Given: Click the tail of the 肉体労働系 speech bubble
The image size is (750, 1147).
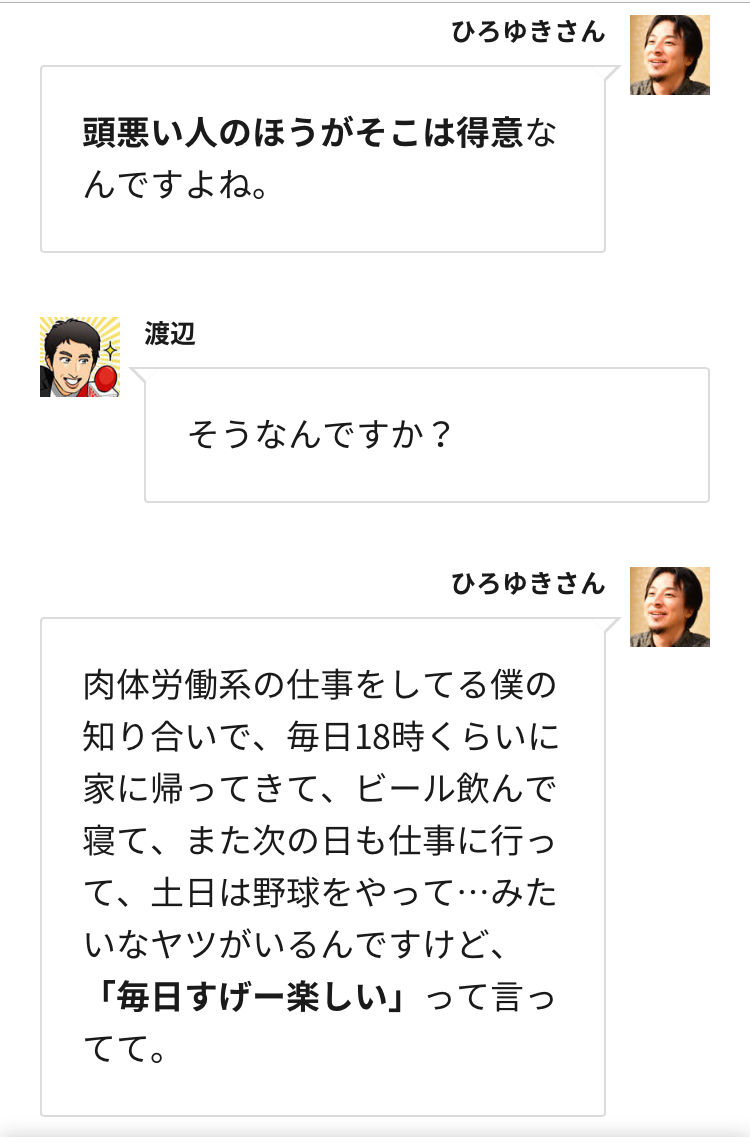Looking at the screenshot, I should point(612,625).
